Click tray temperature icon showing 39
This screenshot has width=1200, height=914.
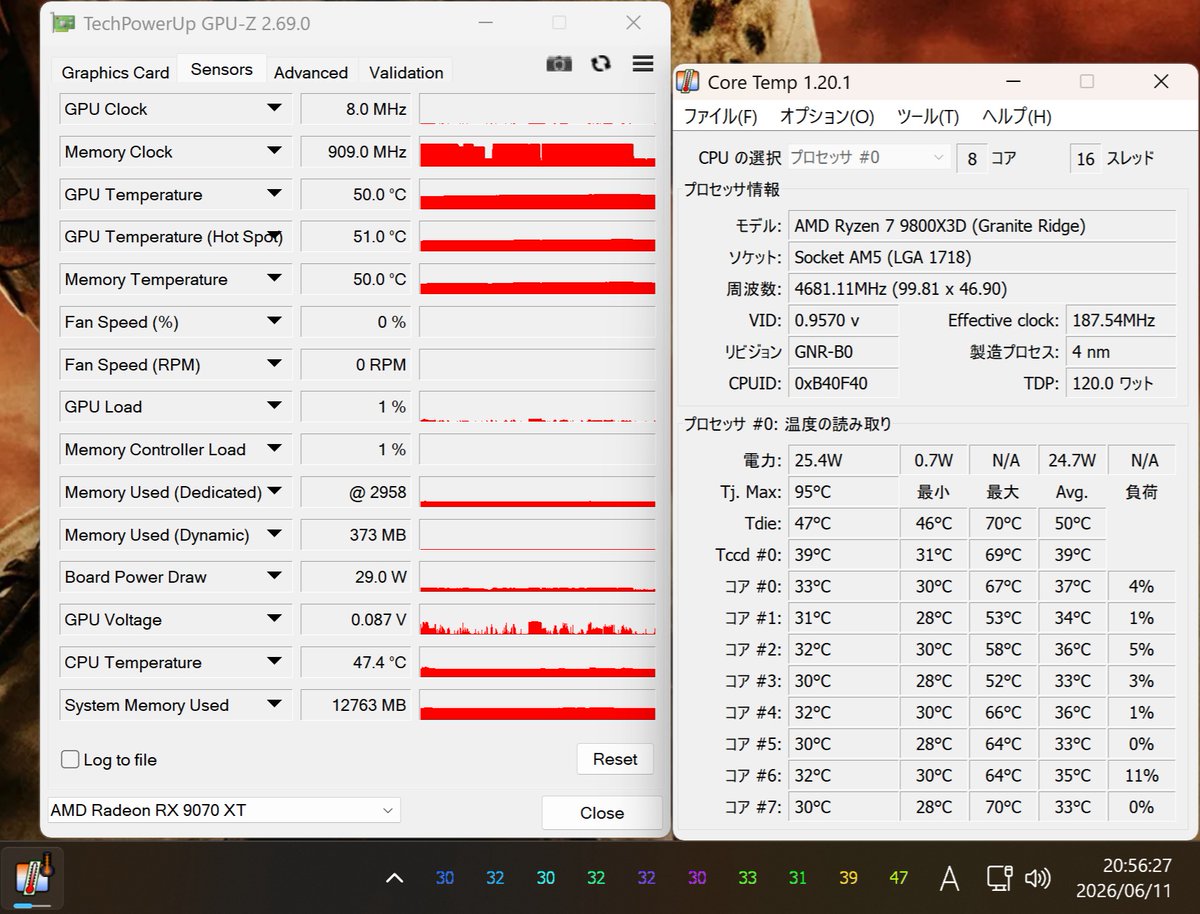pos(848,878)
